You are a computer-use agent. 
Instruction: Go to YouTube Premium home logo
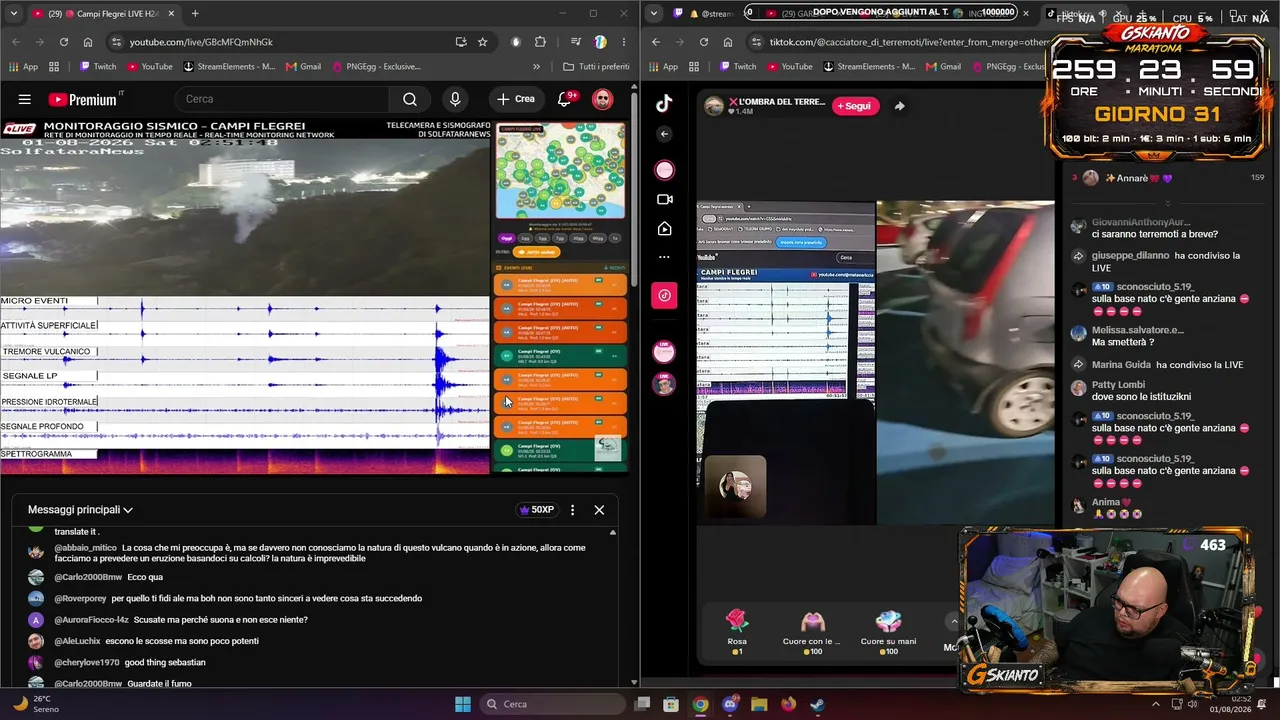(84, 99)
